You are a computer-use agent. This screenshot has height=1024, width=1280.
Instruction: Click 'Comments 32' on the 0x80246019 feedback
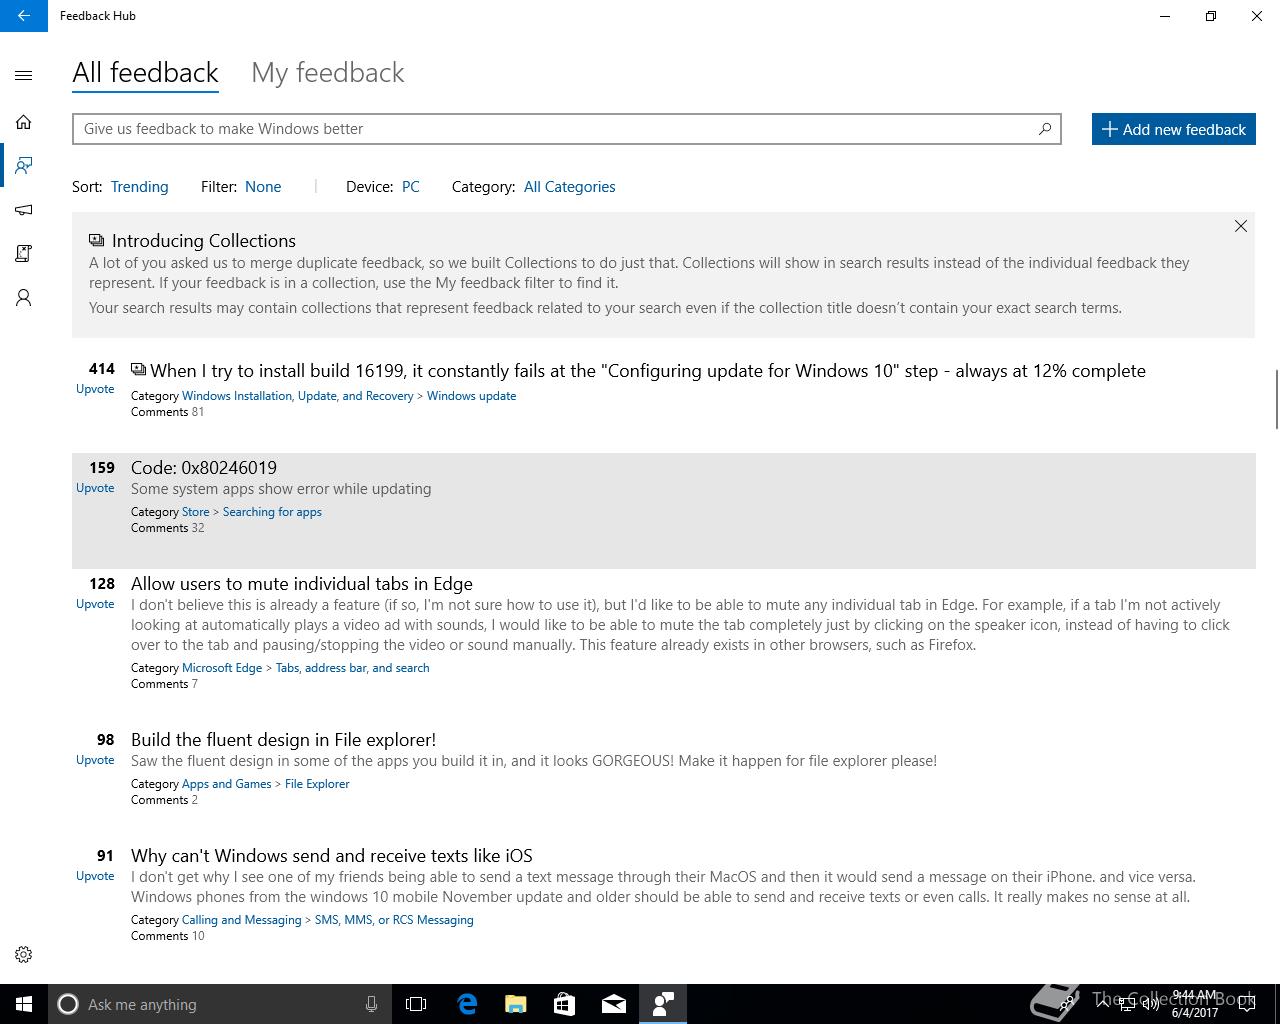tap(167, 528)
